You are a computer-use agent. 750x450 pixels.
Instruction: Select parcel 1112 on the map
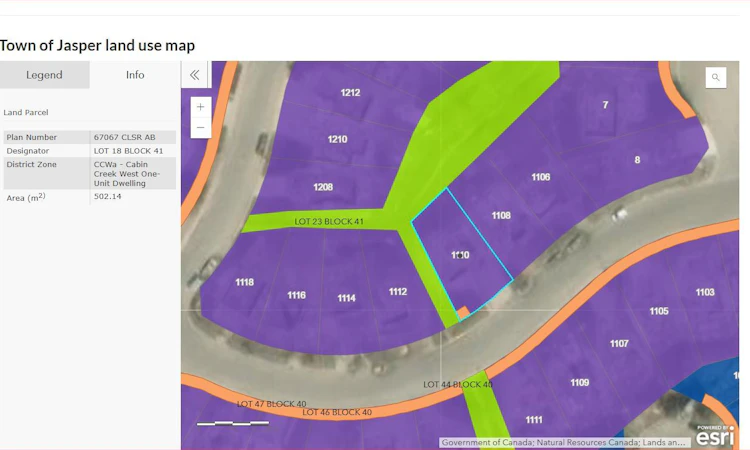click(x=397, y=291)
